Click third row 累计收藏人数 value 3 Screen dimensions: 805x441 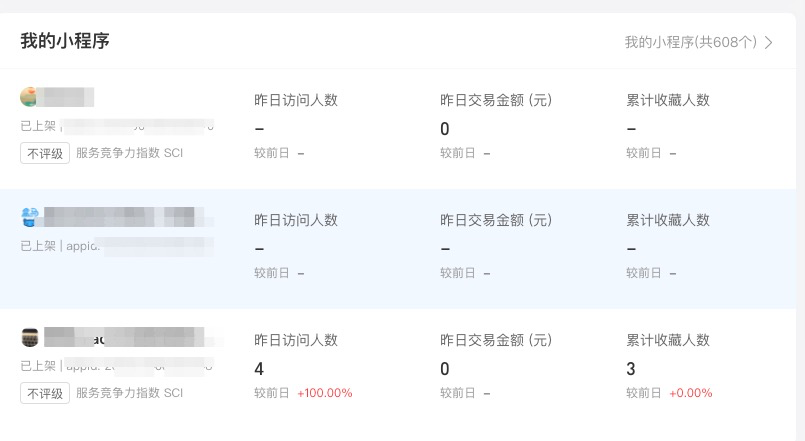631,369
